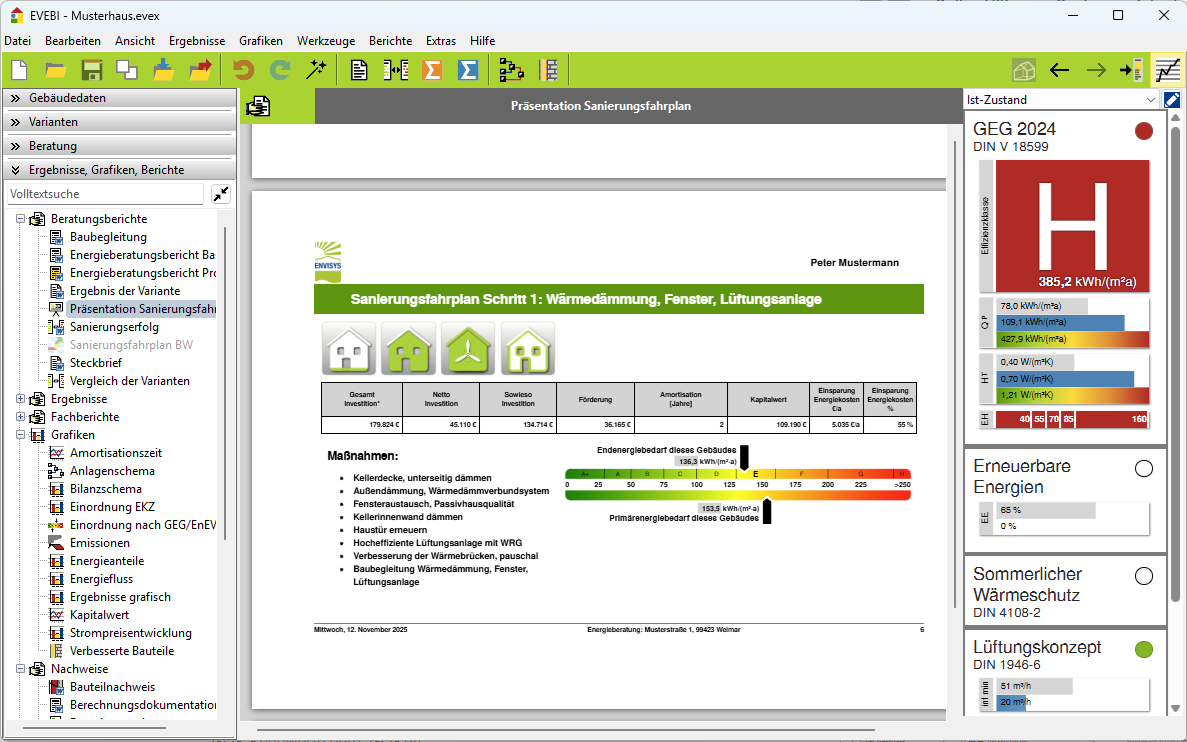Toggle the blue pencil edit button
Screen dimensions: 1187x742
coord(1172,100)
